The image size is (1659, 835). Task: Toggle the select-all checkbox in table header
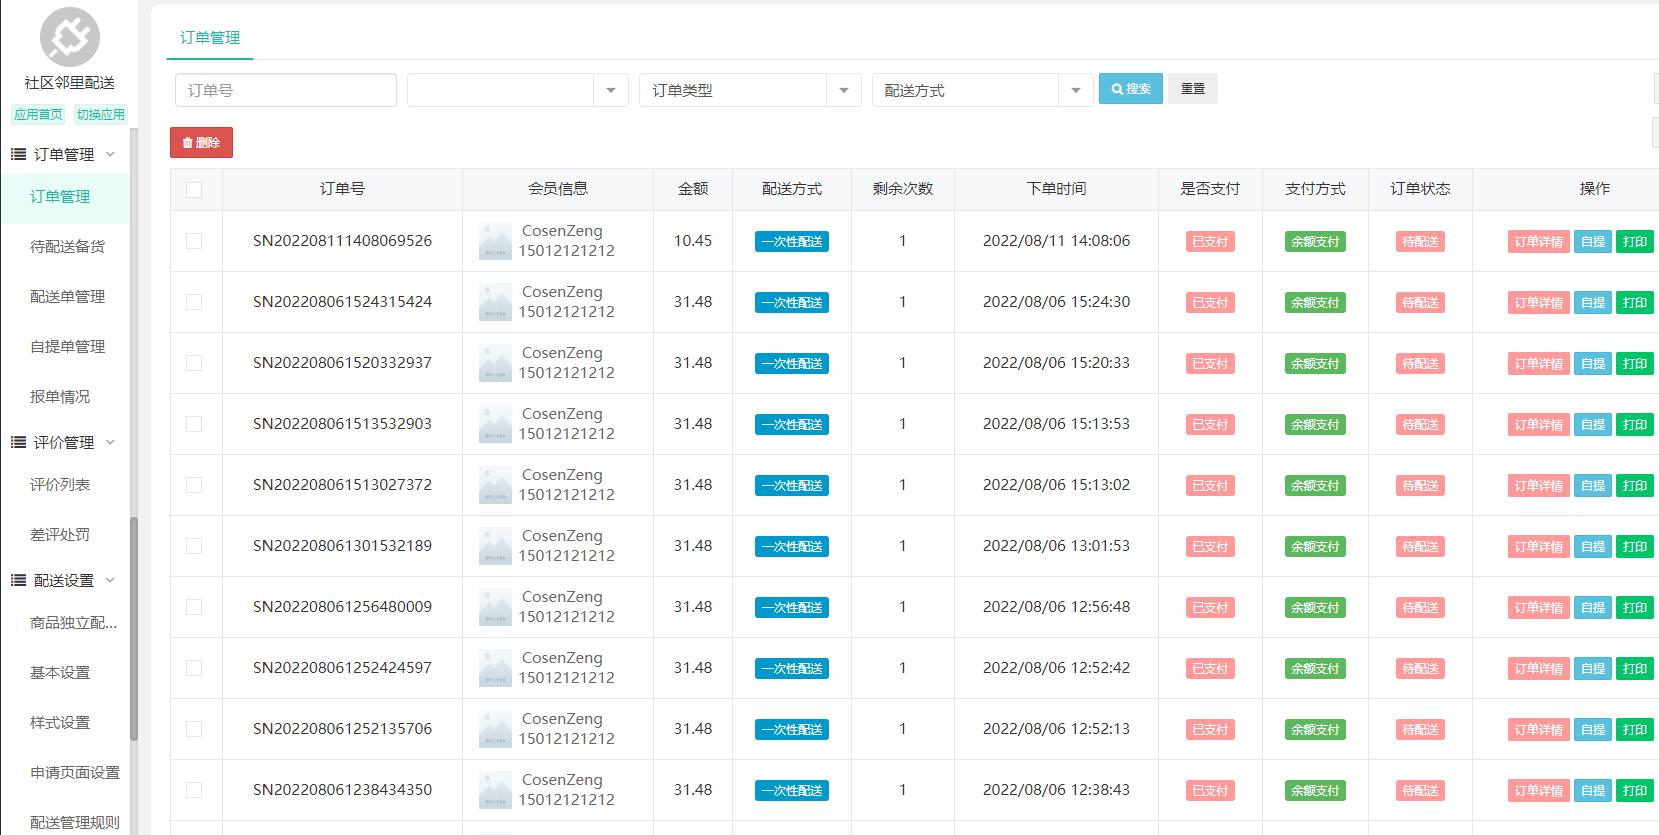(194, 189)
